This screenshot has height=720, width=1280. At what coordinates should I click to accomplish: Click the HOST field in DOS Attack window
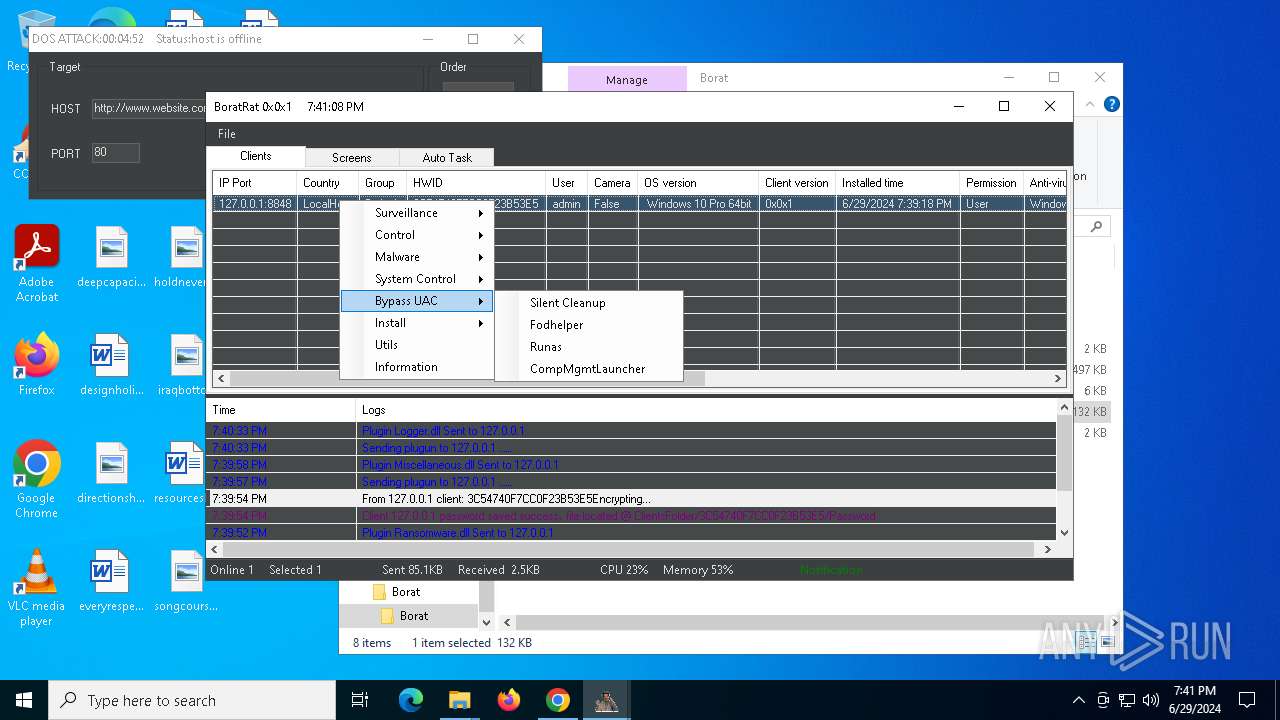coord(150,108)
